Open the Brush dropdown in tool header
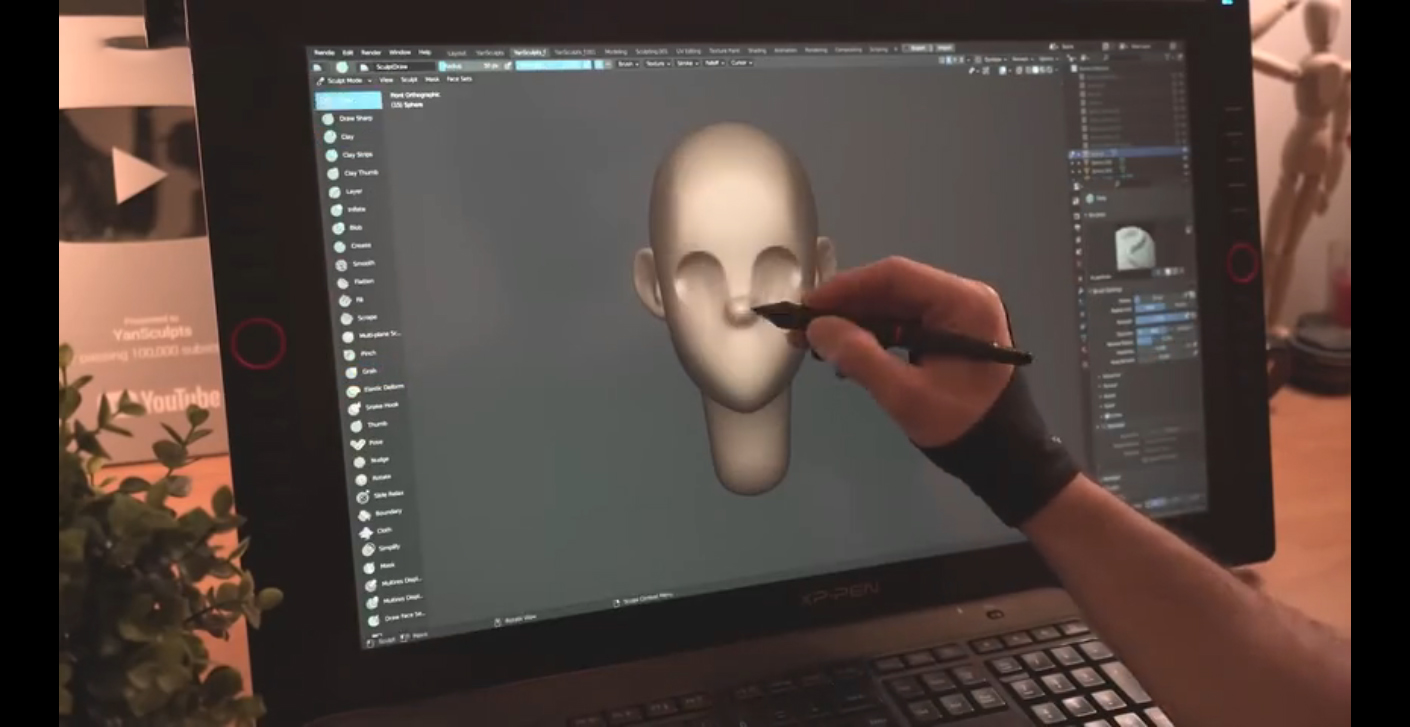Screen dimensions: 1410x727 click(x=627, y=63)
